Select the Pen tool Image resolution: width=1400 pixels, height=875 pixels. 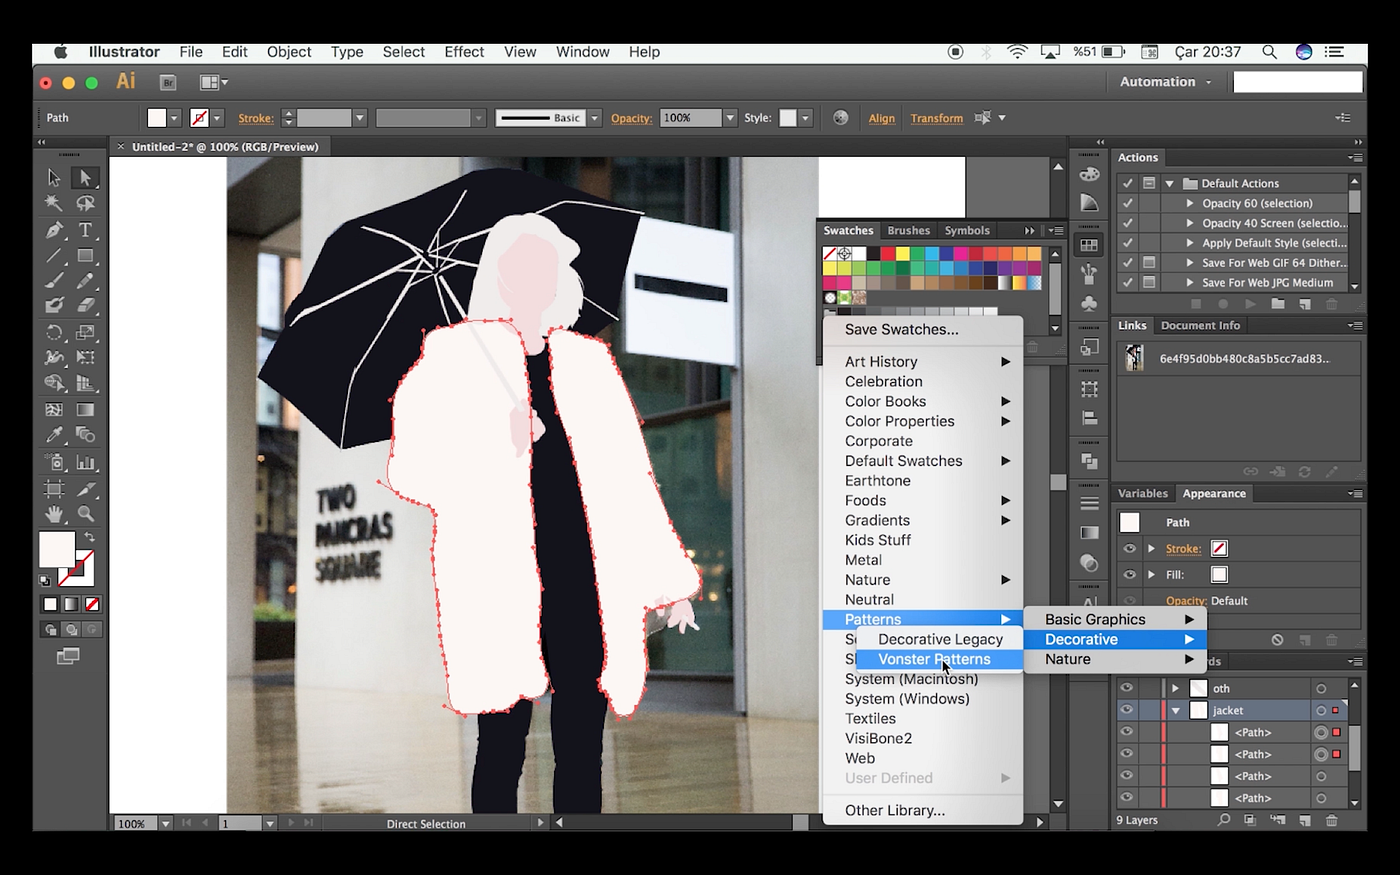click(54, 230)
